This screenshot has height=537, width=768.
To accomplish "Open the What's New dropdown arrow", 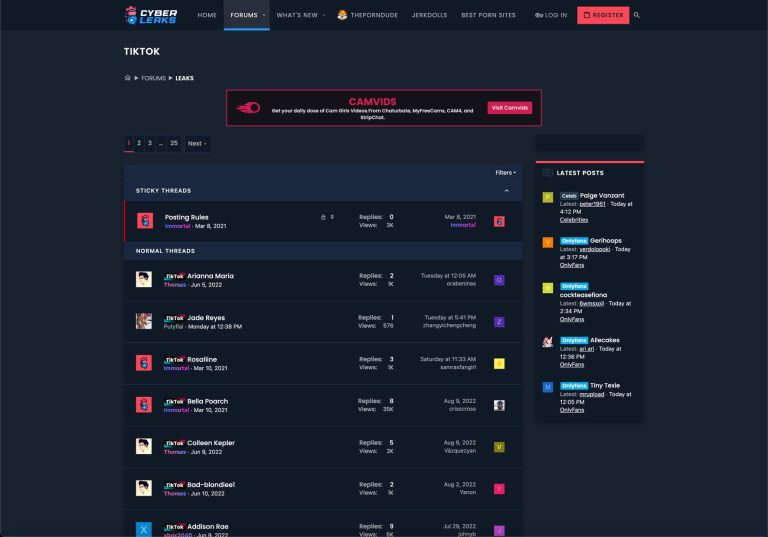I will coord(324,15).
